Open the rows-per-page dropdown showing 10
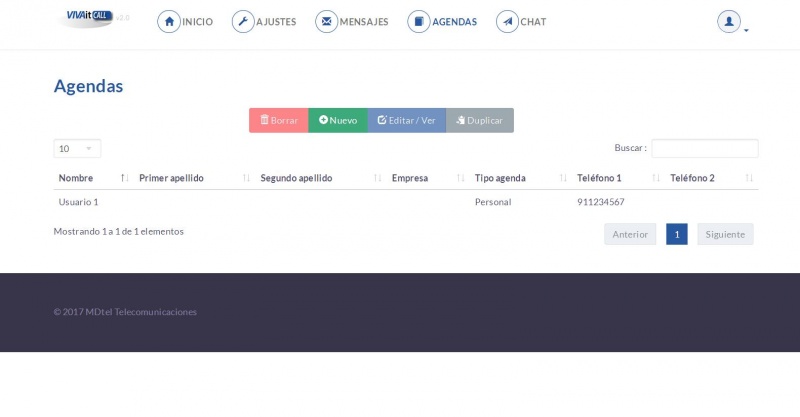Screen dimensions: 800x417 point(77,149)
